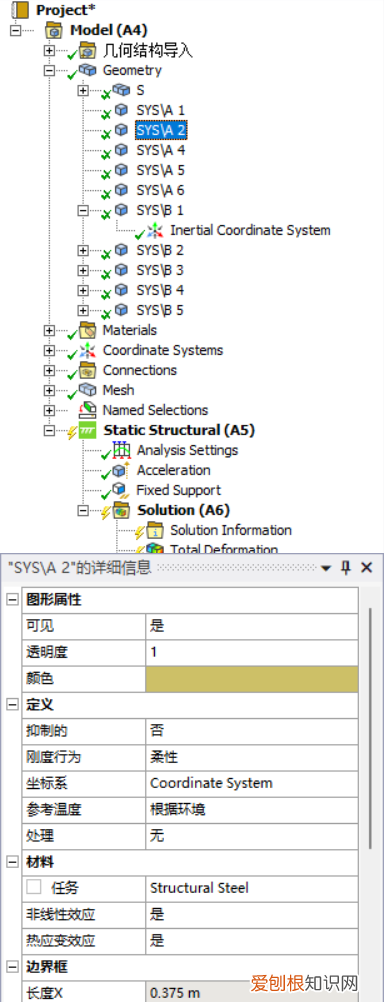Pin the details panel with pushpin icon
This screenshot has width=384, height=1002.
pyautogui.click(x=347, y=567)
